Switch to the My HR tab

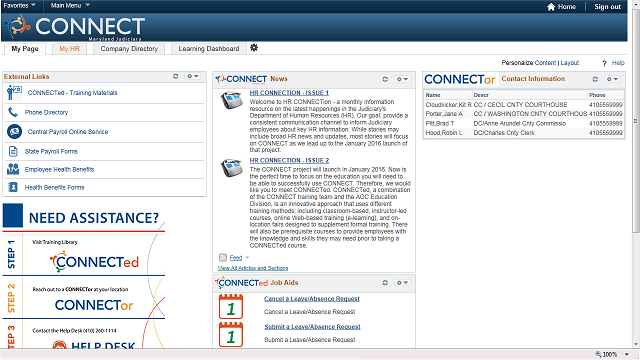69,49
